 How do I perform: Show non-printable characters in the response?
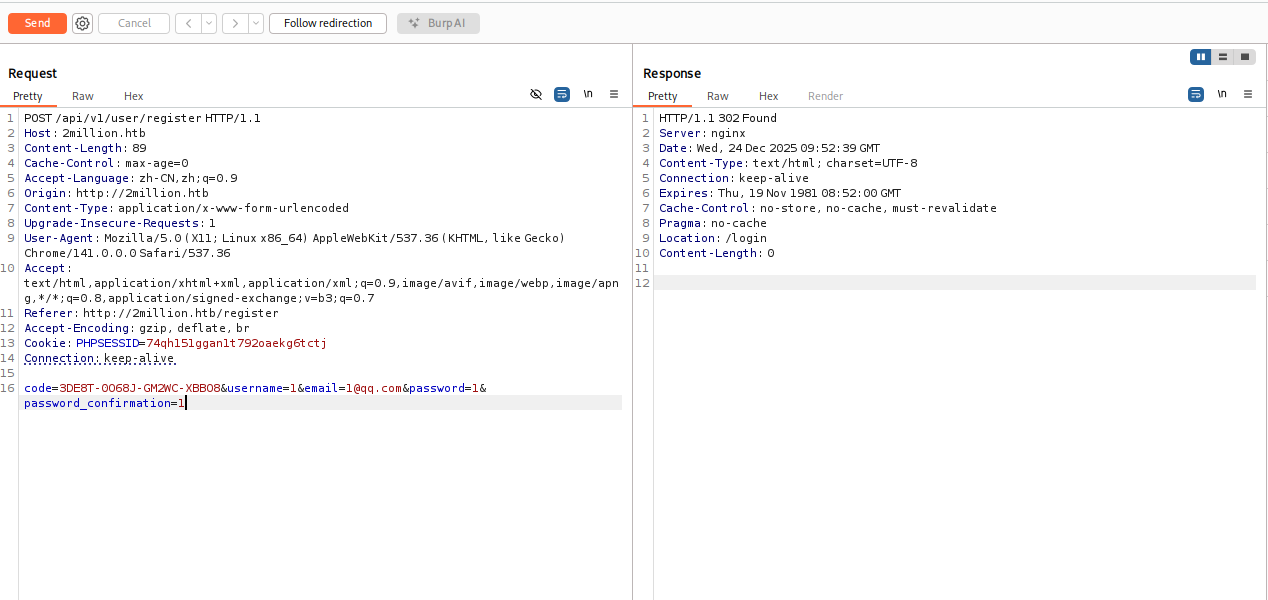point(1222,94)
